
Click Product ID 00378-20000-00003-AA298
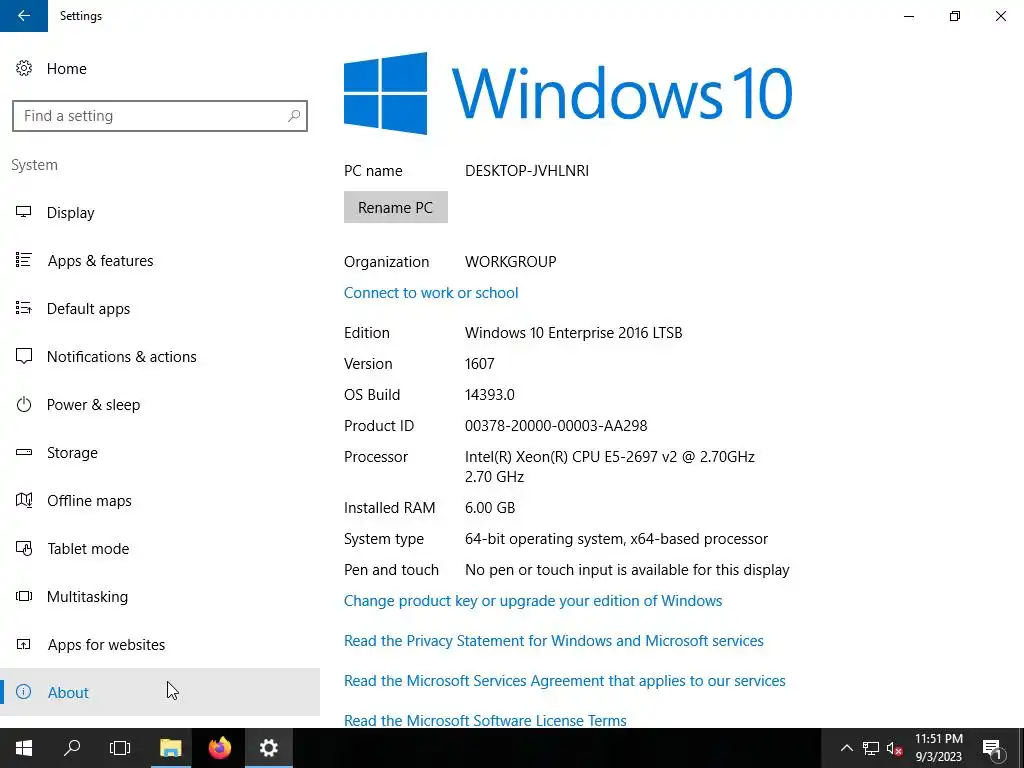click(556, 426)
